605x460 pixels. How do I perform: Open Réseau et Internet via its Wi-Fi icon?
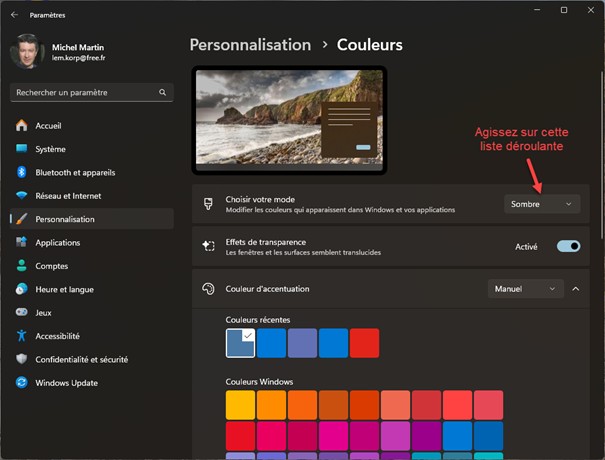21,196
